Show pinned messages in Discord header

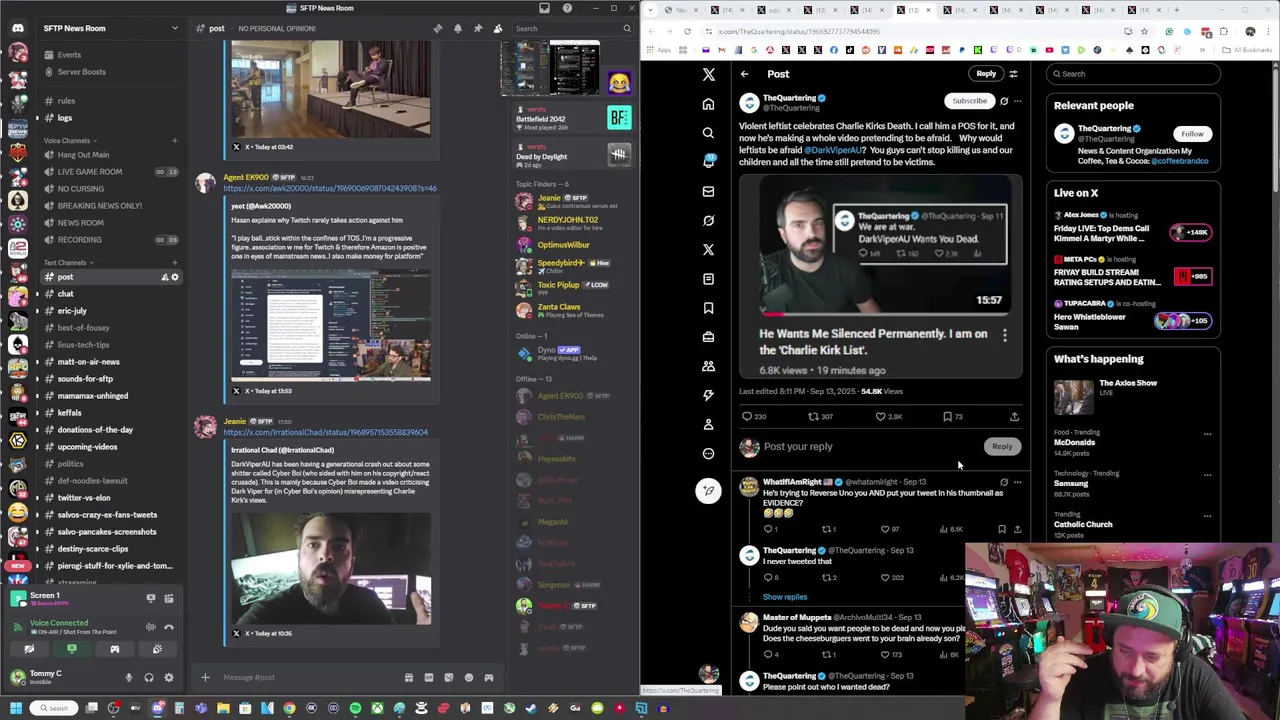click(477, 28)
